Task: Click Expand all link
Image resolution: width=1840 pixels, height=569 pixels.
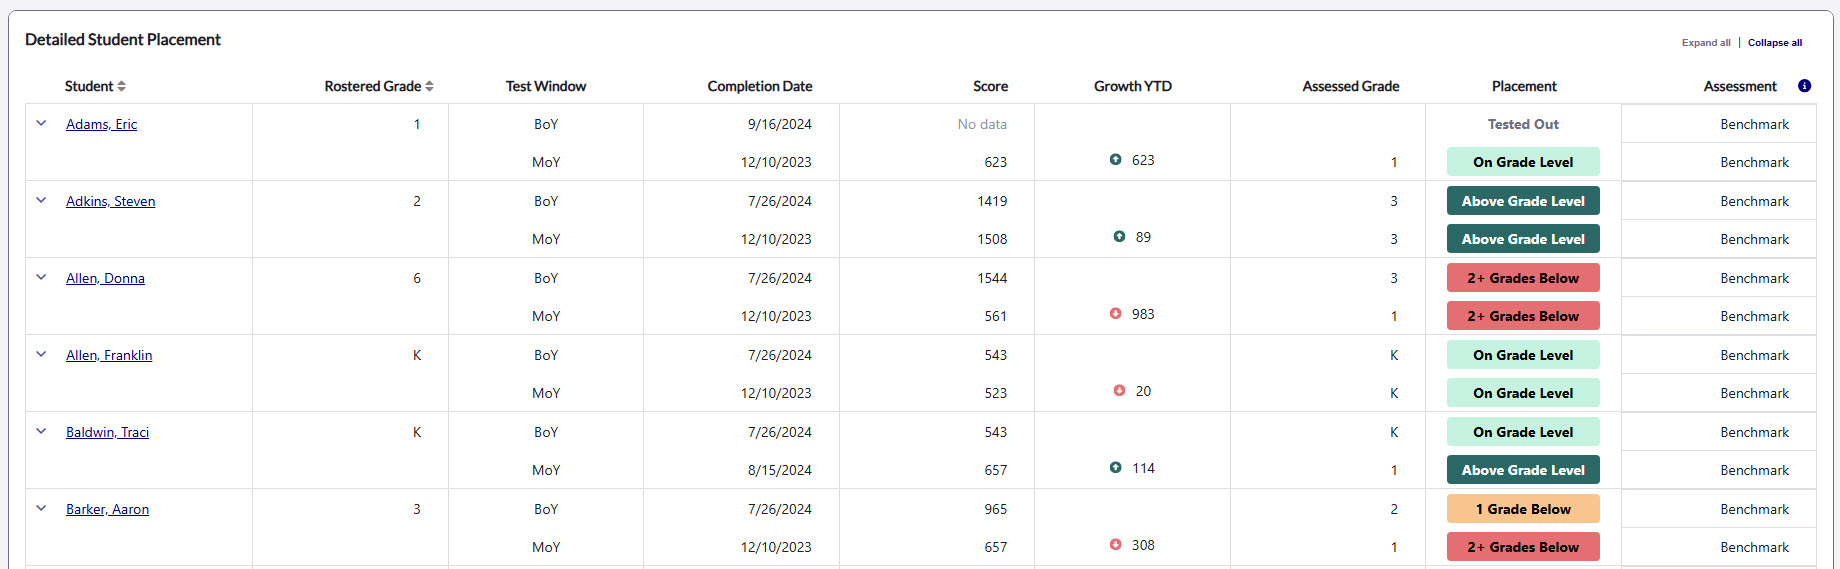Action: (1705, 43)
